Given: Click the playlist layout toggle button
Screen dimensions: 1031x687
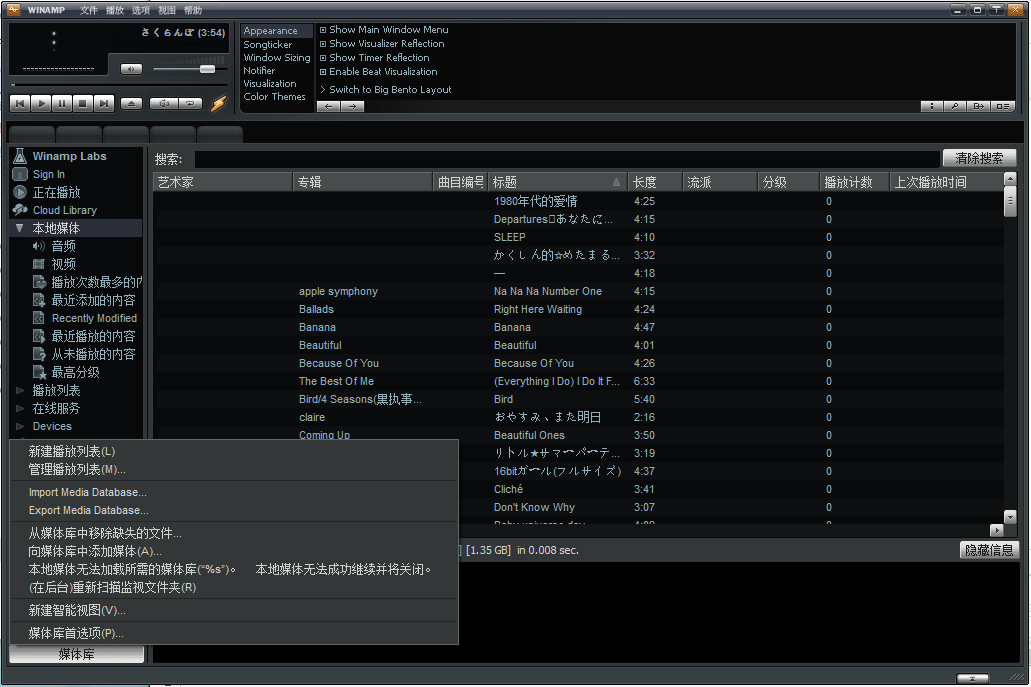Looking at the screenshot, I should pyautogui.click(x=1003, y=107).
